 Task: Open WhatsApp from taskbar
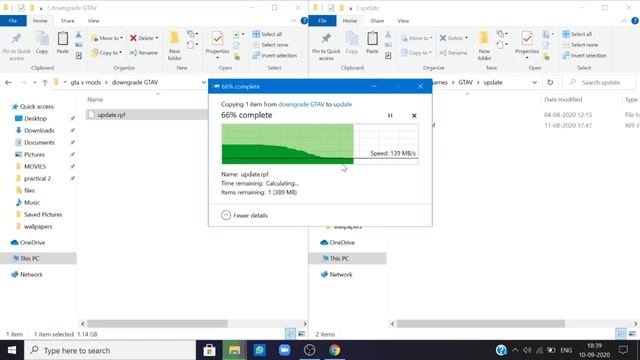click(x=260, y=350)
